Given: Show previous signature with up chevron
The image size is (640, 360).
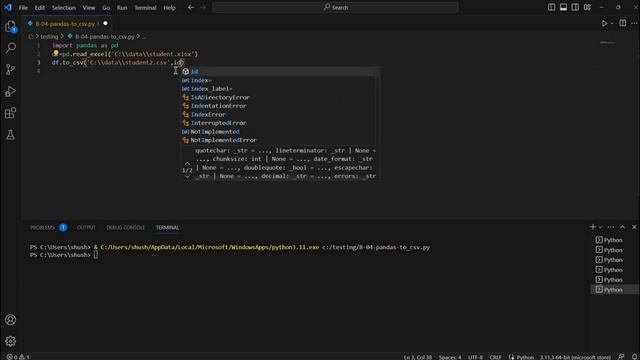Looking at the screenshot, I should 187,164.
